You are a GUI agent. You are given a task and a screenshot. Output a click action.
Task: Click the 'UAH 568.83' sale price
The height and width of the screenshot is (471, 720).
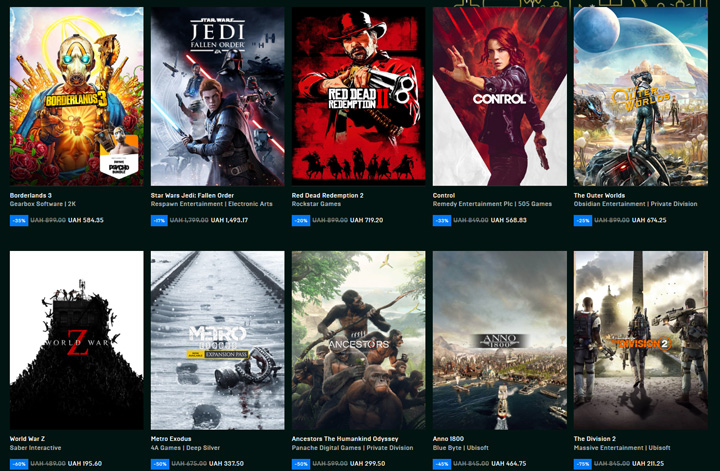(509, 220)
